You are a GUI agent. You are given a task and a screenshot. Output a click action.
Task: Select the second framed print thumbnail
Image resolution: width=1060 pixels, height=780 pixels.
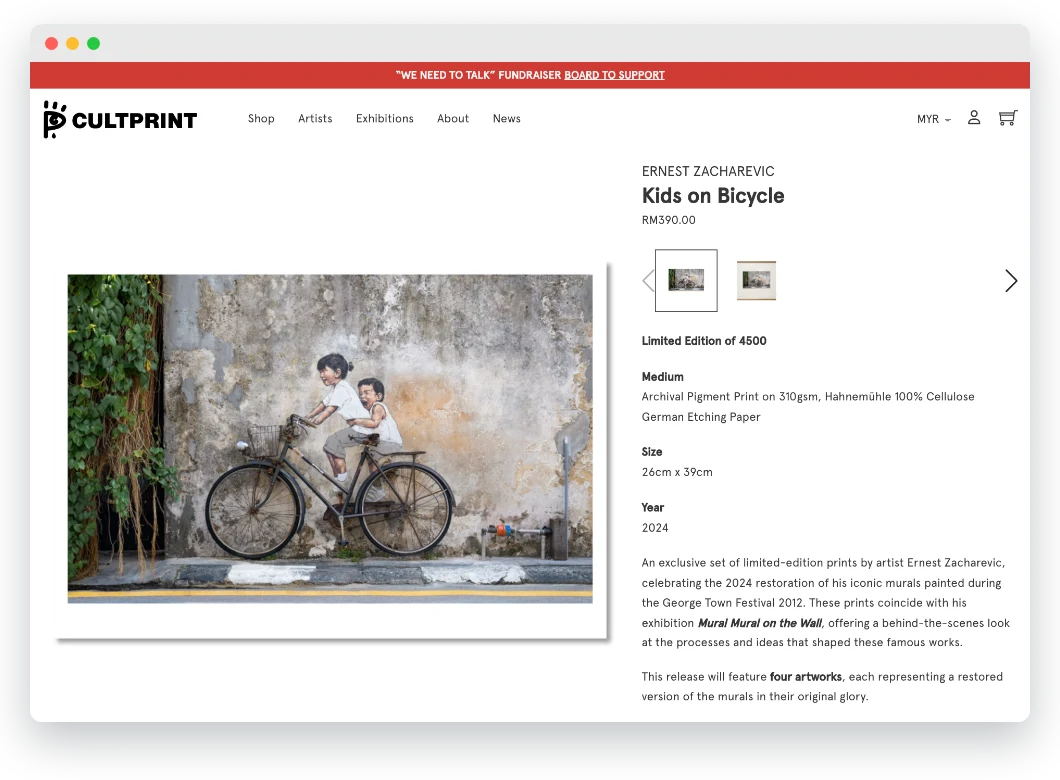click(x=756, y=281)
